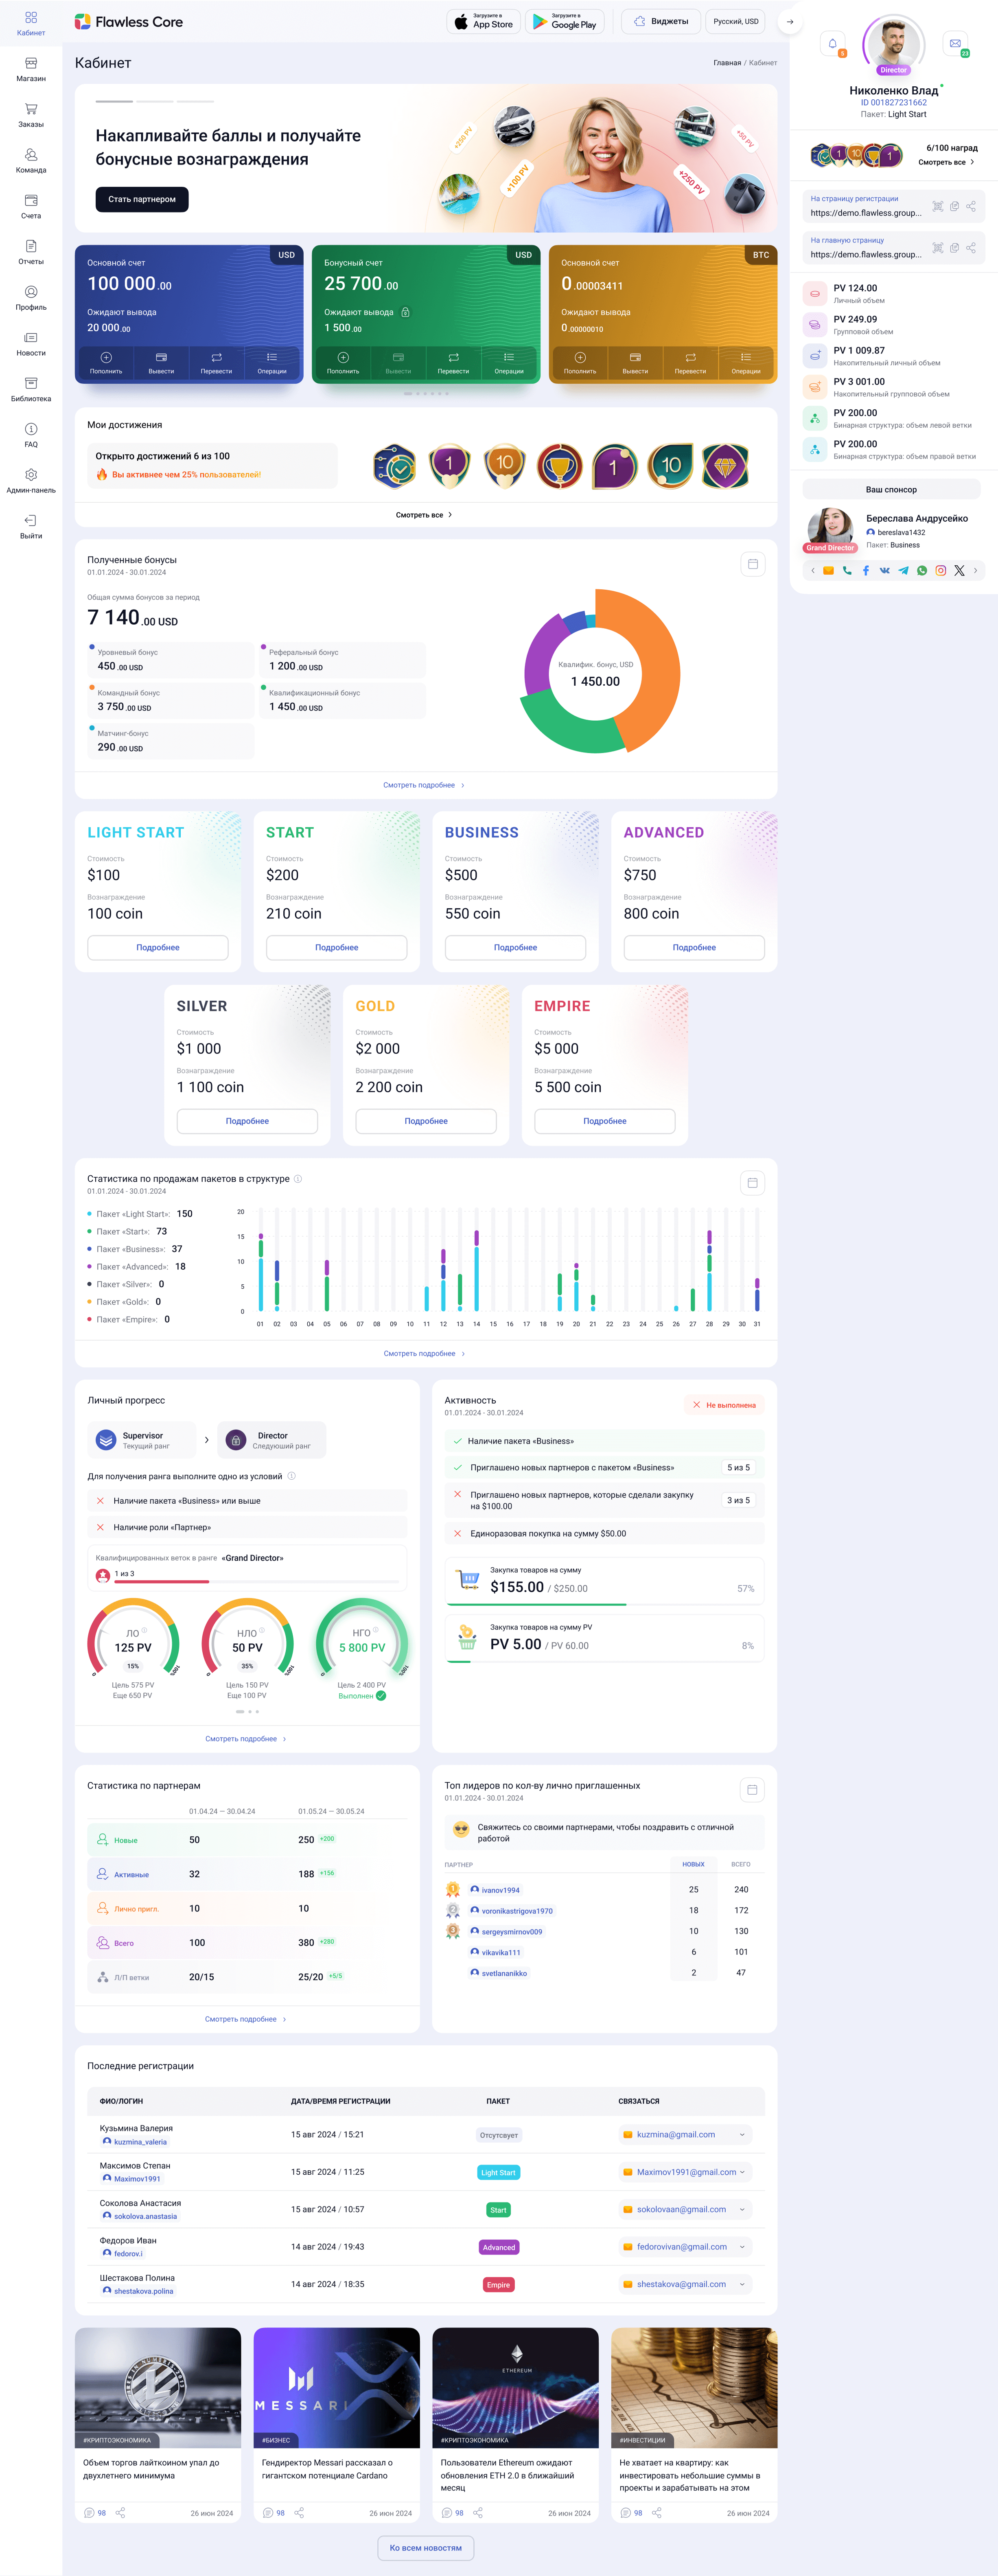Copy the main page referral link

pyautogui.click(x=954, y=247)
